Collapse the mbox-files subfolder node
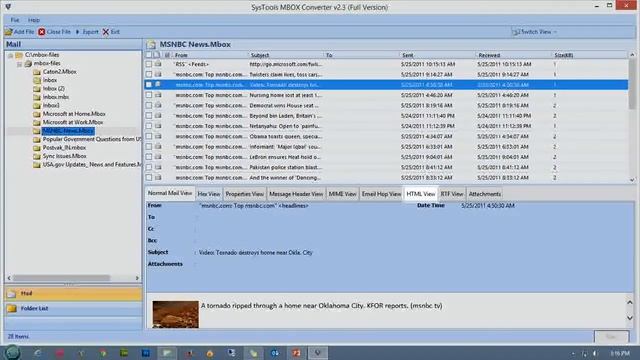 click(x=19, y=64)
